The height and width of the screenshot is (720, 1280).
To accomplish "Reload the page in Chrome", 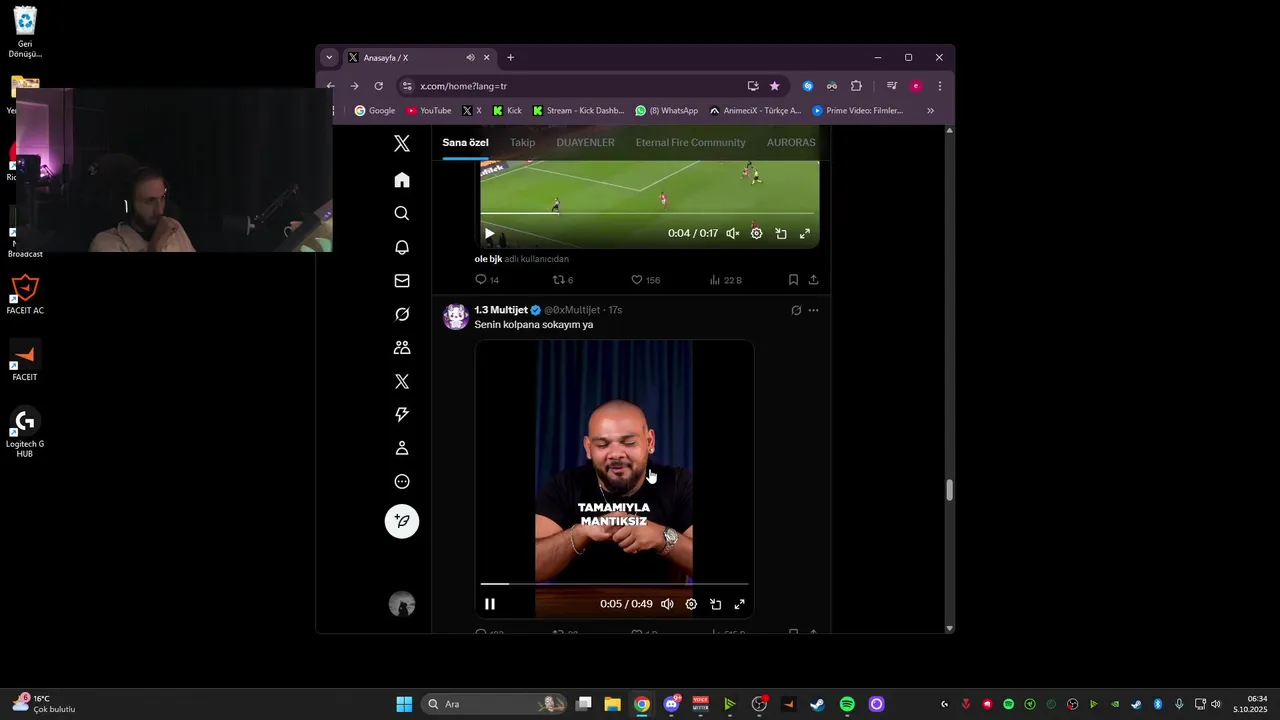I will click(x=378, y=86).
